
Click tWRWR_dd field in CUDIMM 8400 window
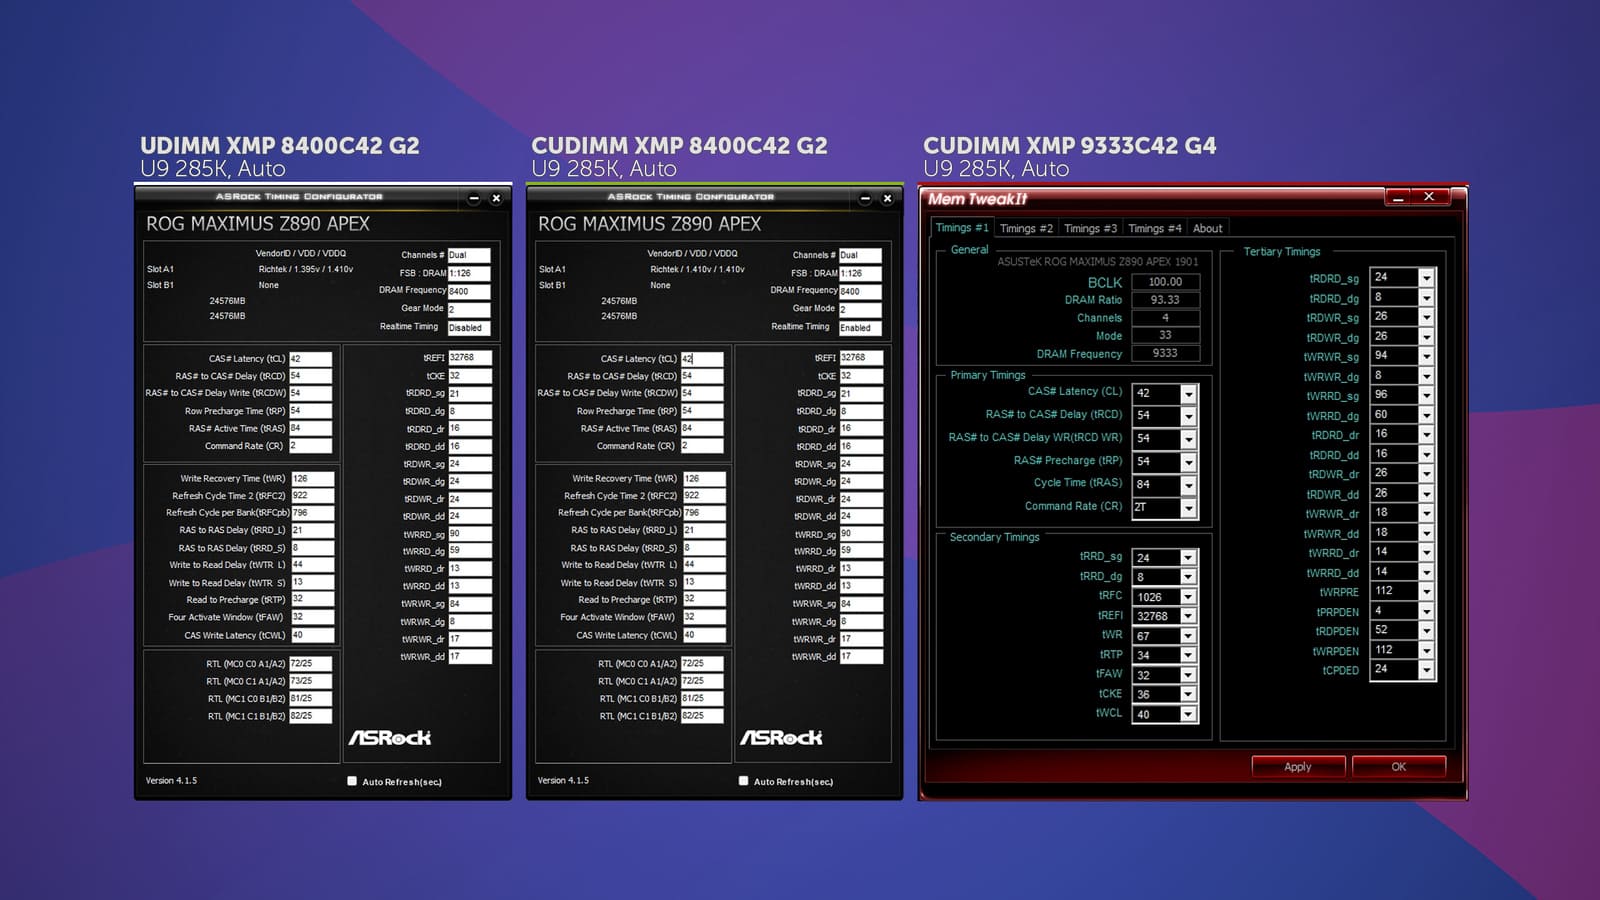tap(861, 657)
